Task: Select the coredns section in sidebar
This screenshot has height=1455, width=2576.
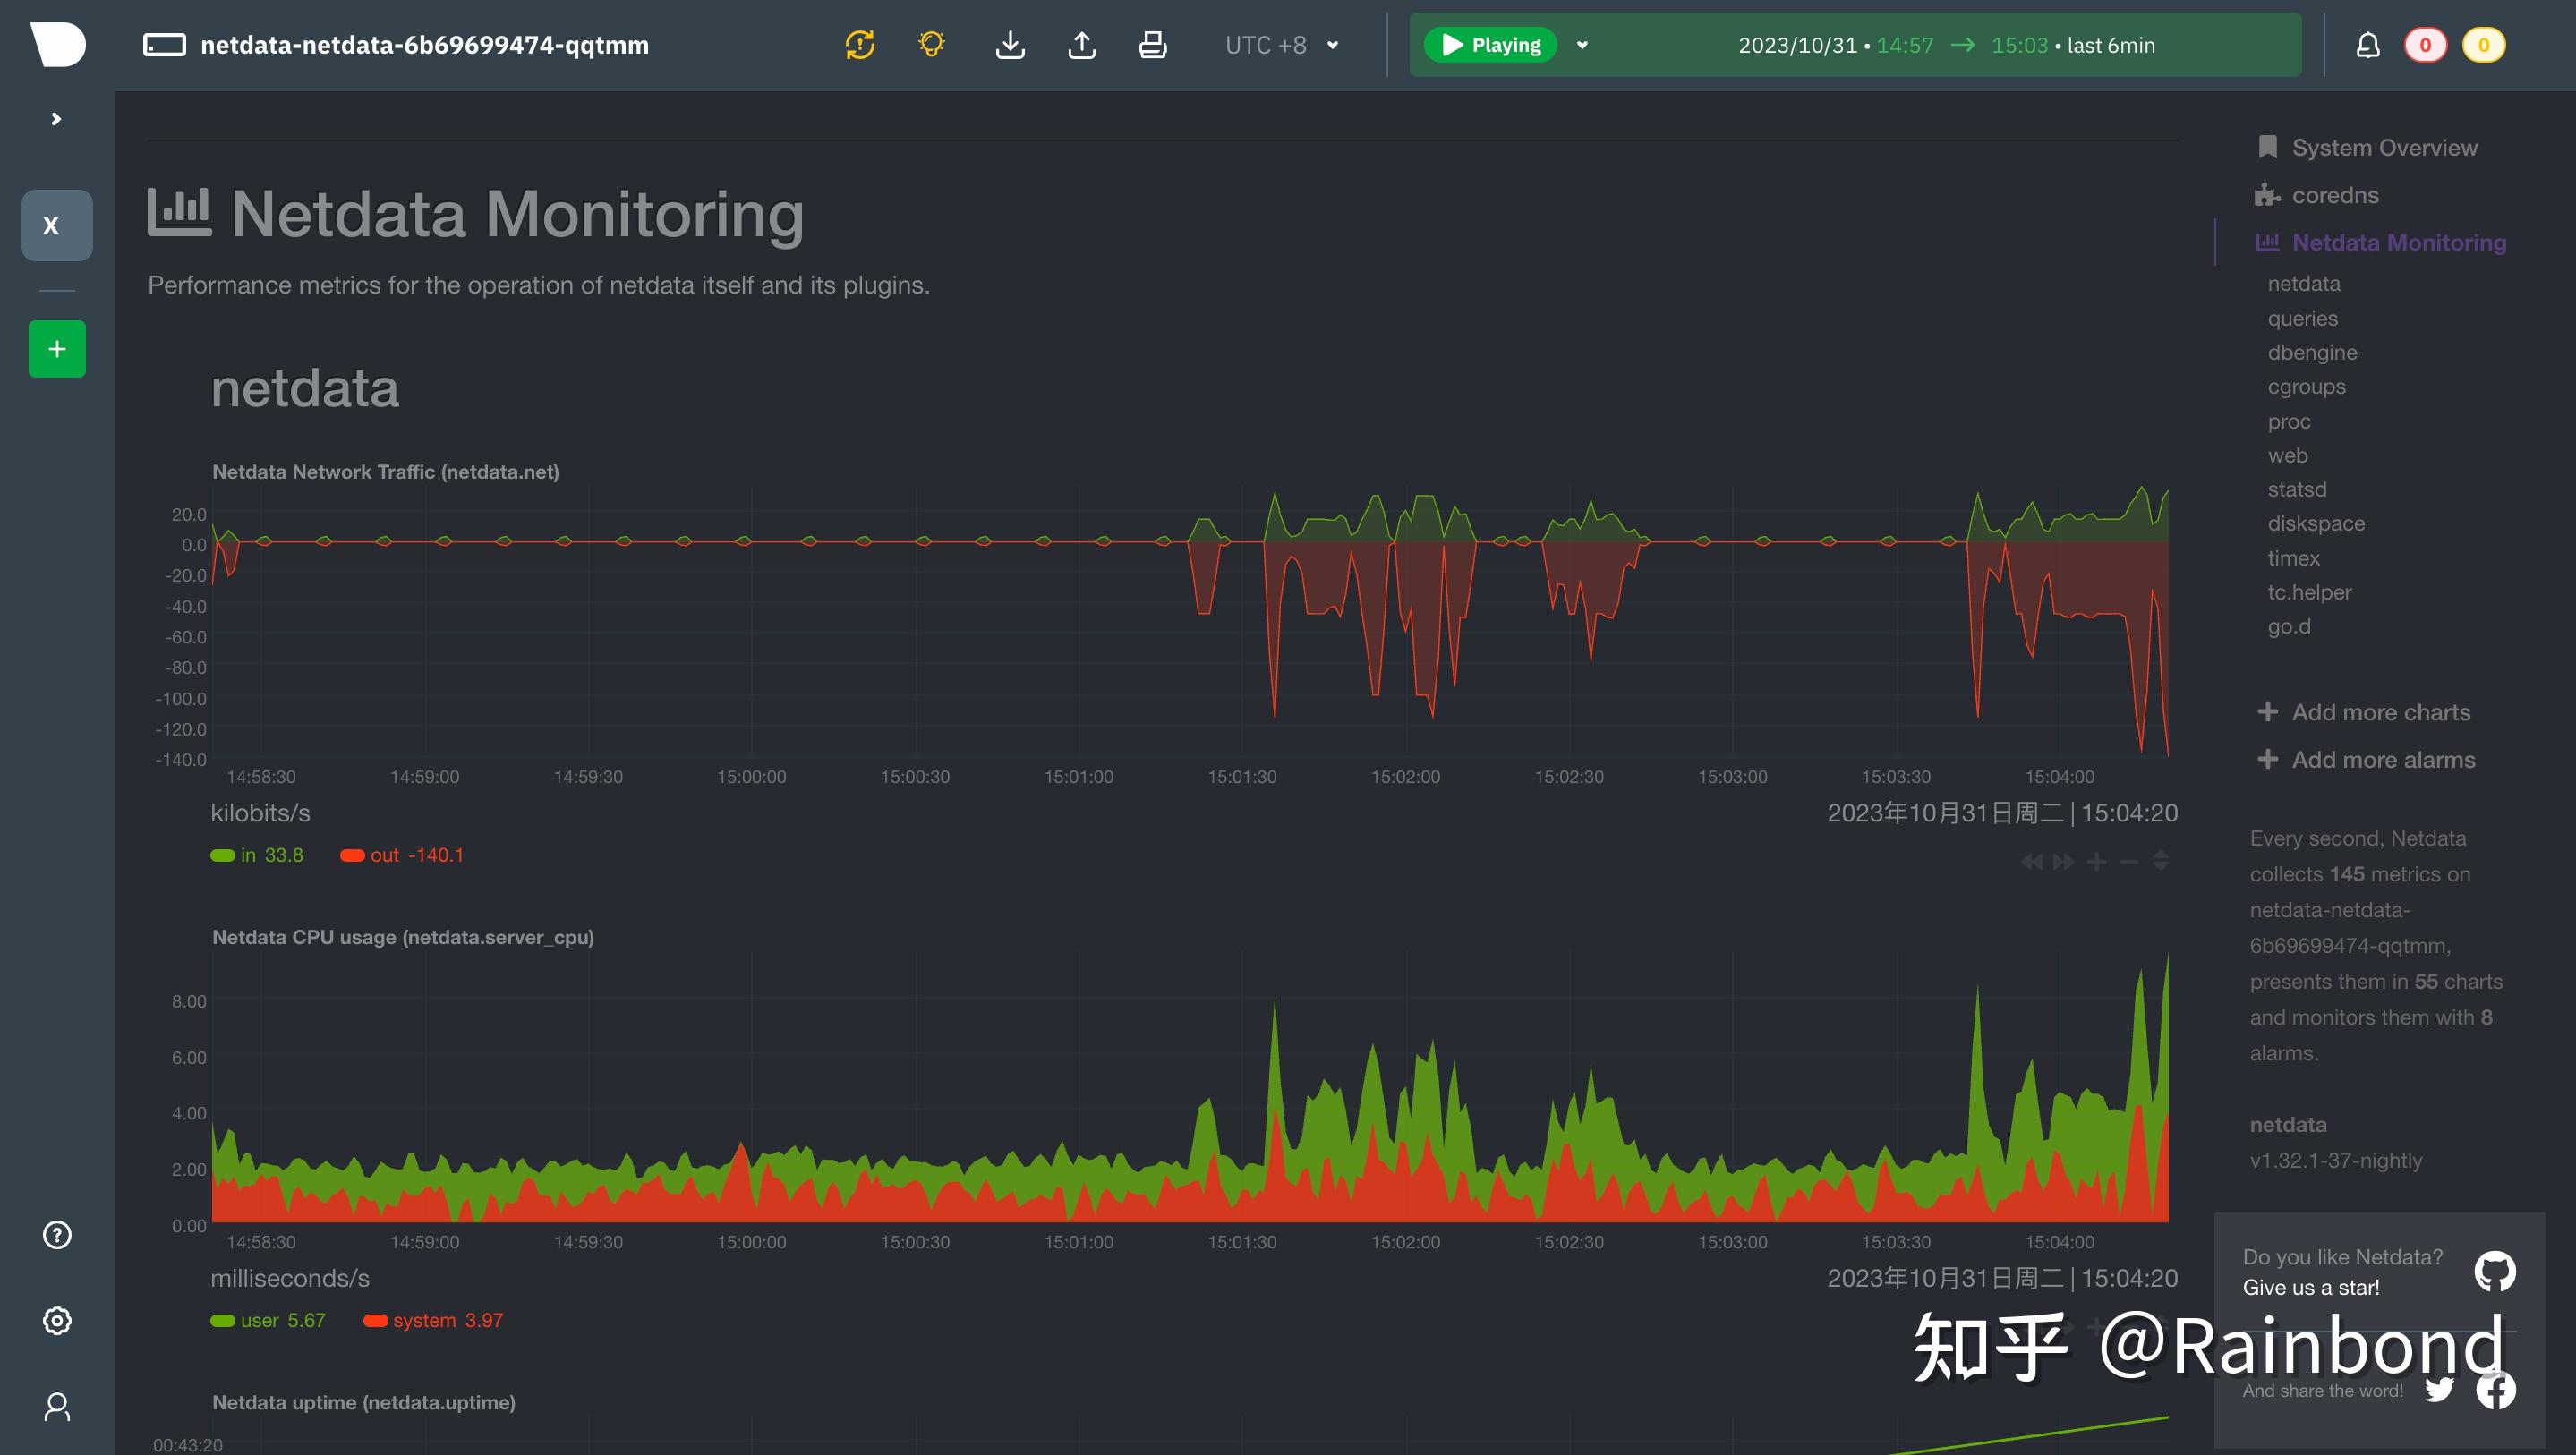Action: [x=2336, y=194]
